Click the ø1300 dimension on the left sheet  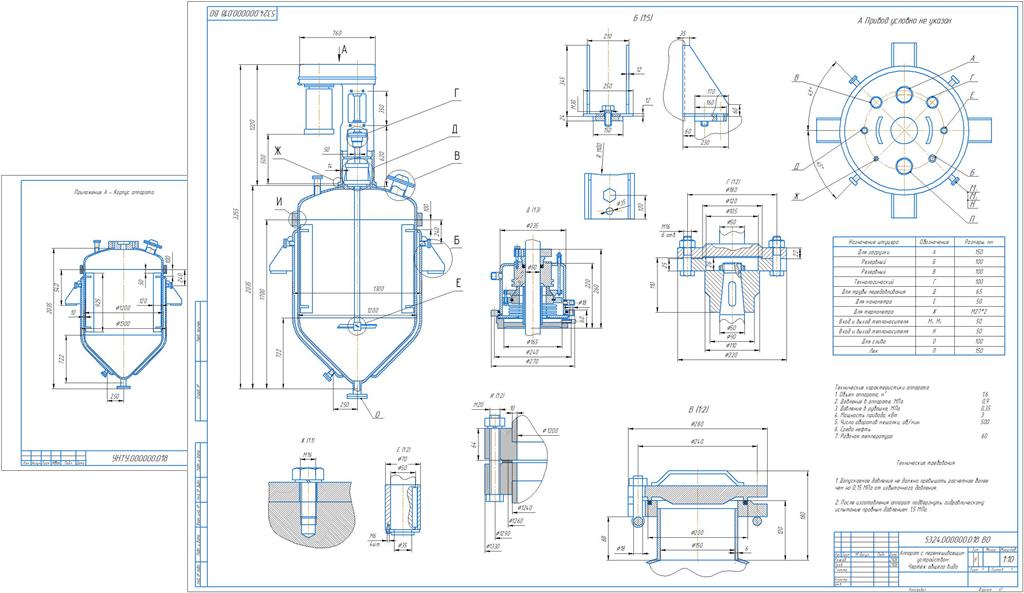point(121,323)
